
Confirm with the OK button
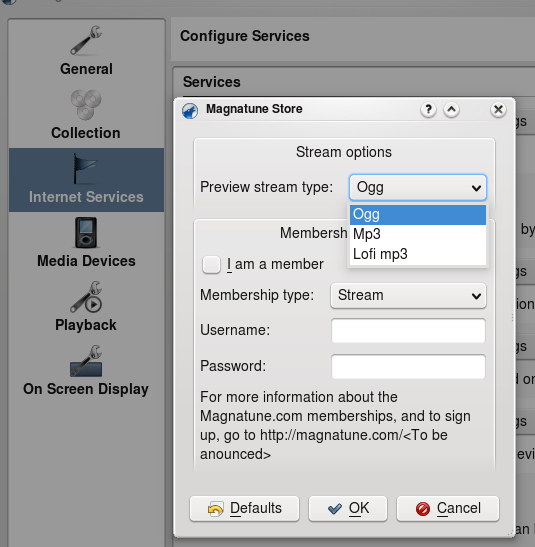click(x=348, y=509)
